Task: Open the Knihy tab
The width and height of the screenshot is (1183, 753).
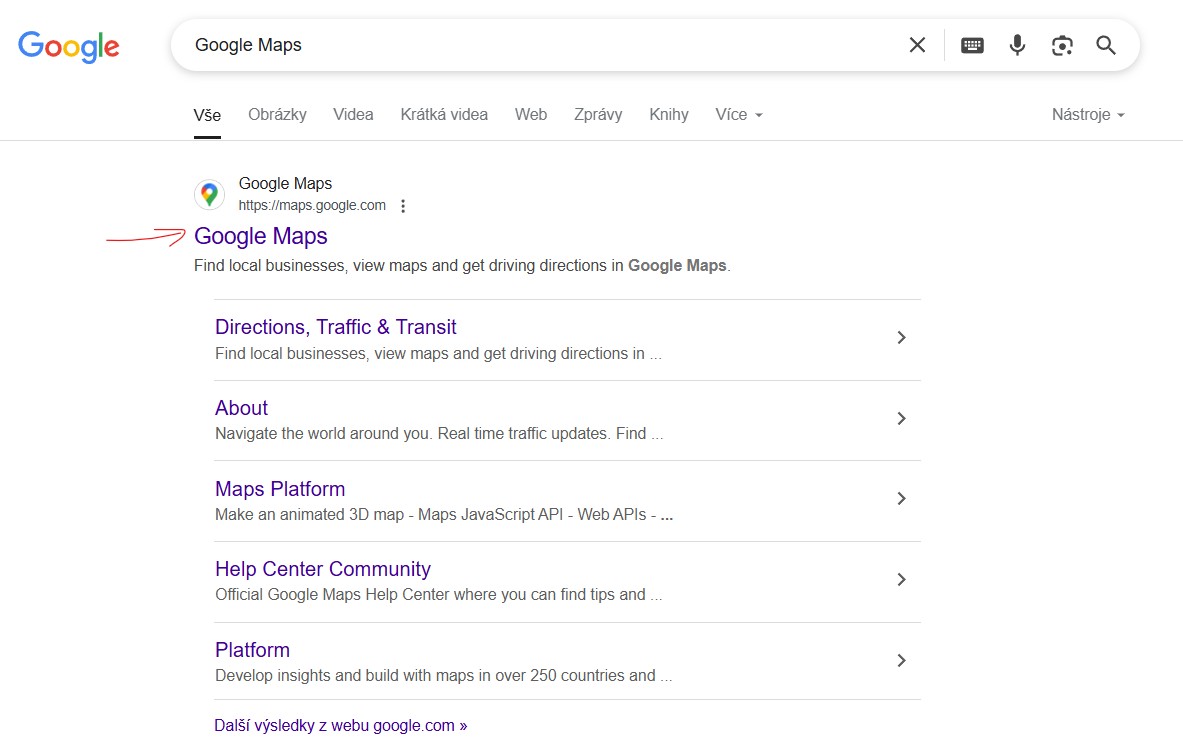Action: click(668, 115)
